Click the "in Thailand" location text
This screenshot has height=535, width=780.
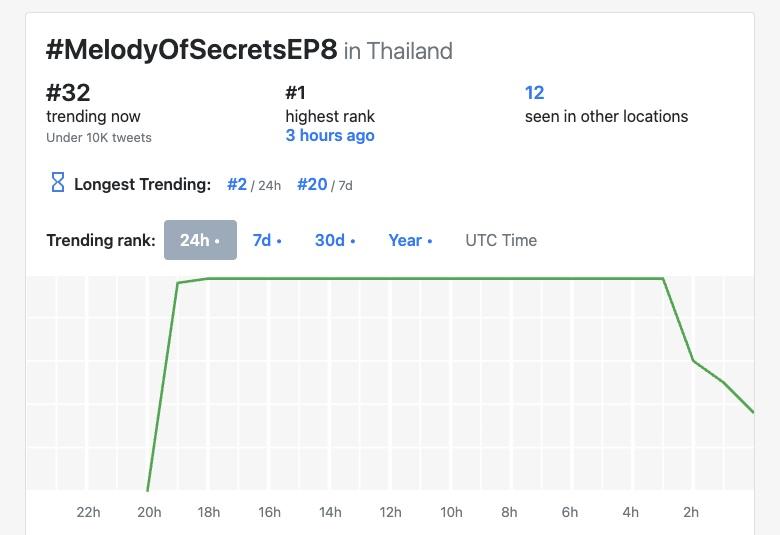pos(398,51)
